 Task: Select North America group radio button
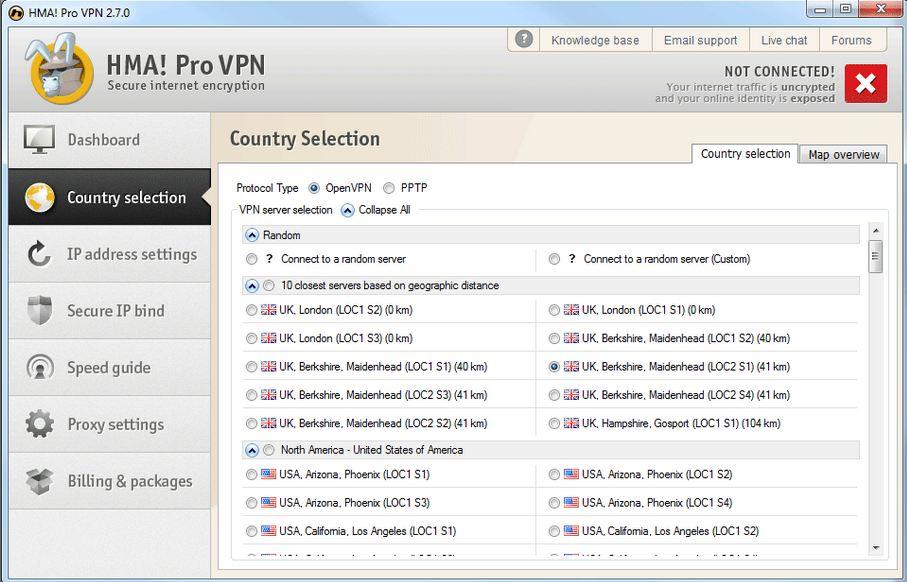(269, 450)
